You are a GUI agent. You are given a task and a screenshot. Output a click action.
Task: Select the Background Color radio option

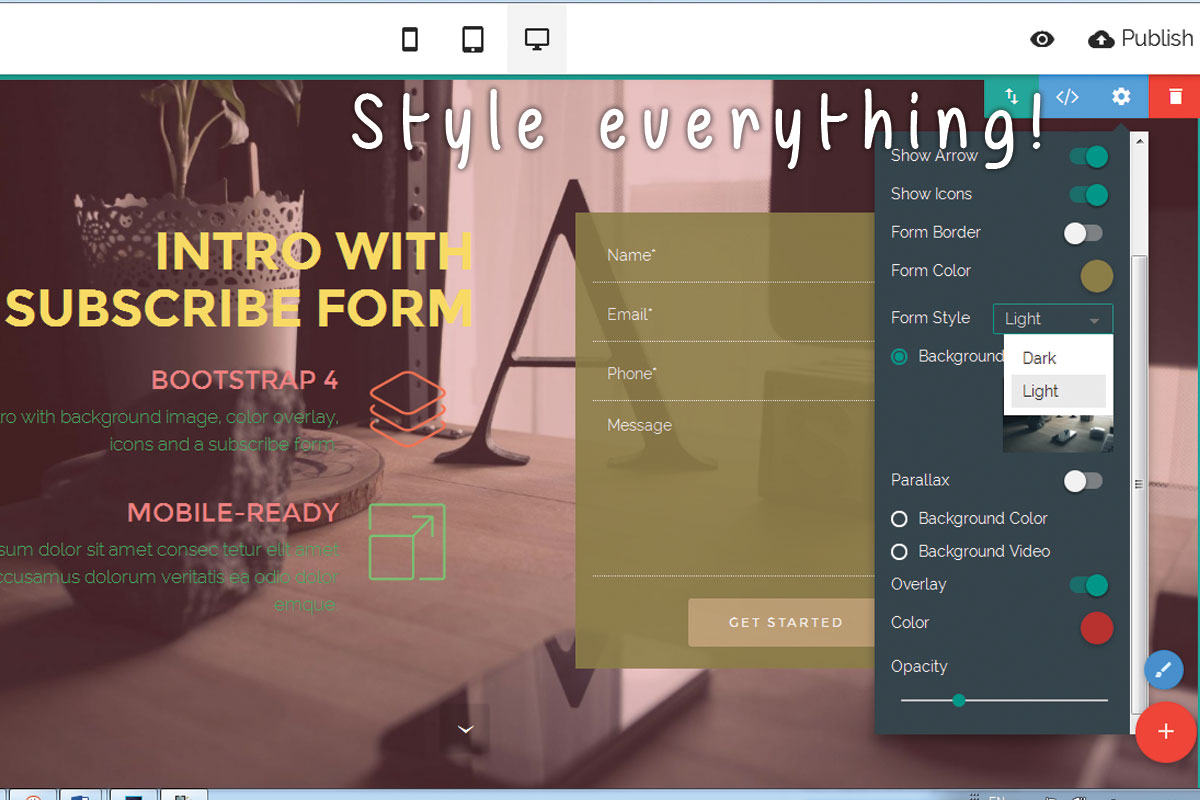tap(899, 519)
